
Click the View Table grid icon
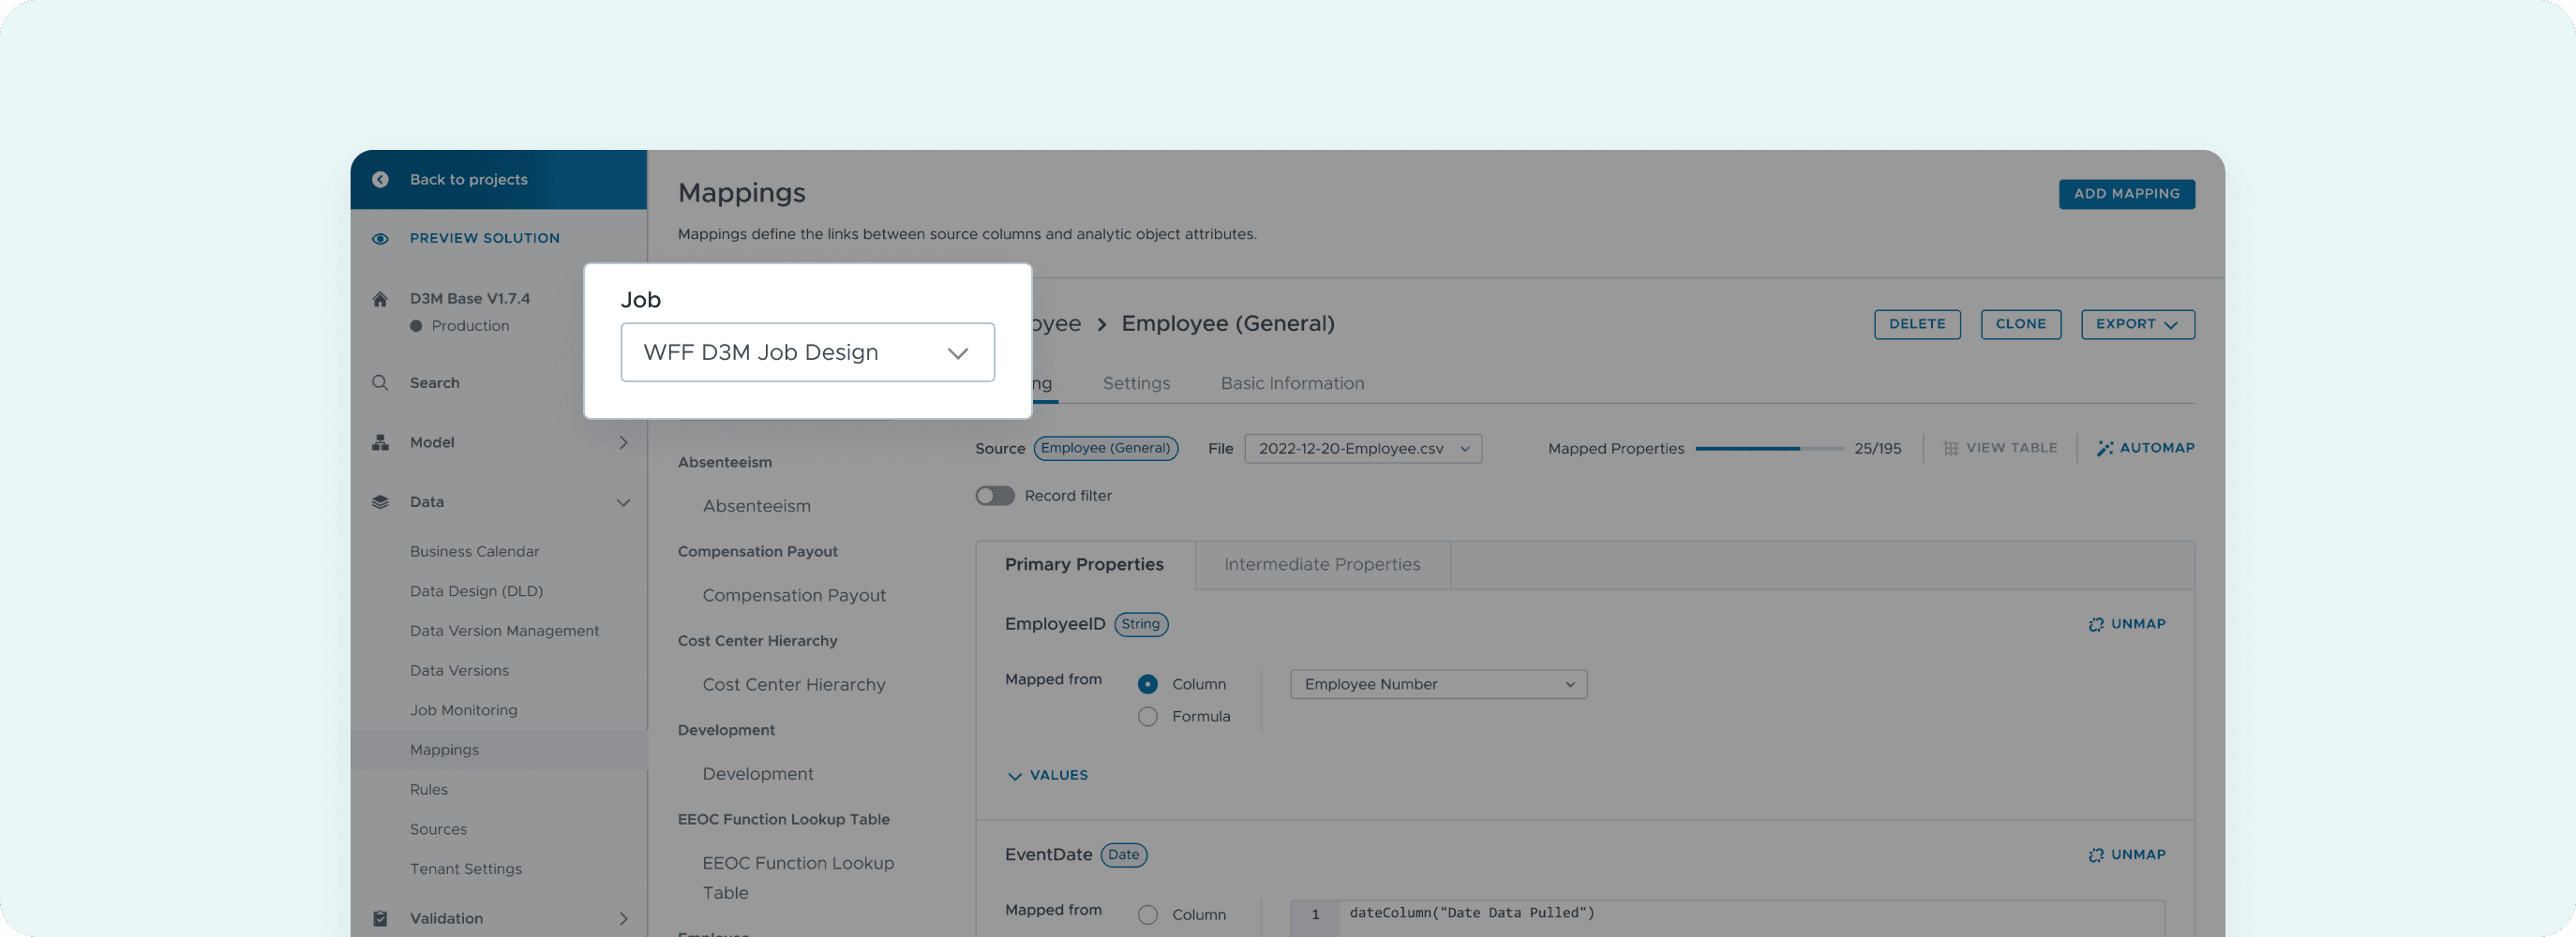coord(1951,448)
